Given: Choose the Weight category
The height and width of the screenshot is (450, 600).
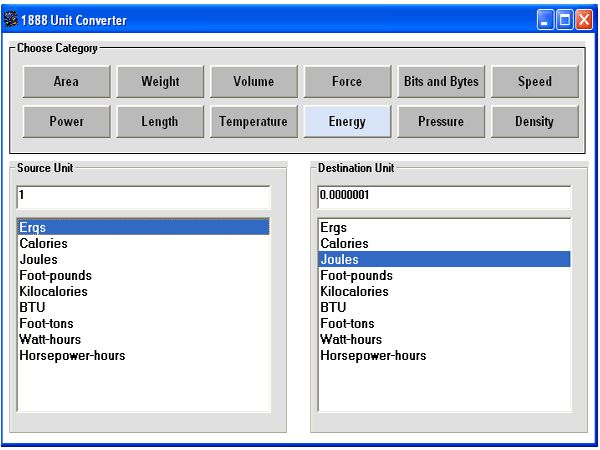Looking at the screenshot, I should (160, 82).
